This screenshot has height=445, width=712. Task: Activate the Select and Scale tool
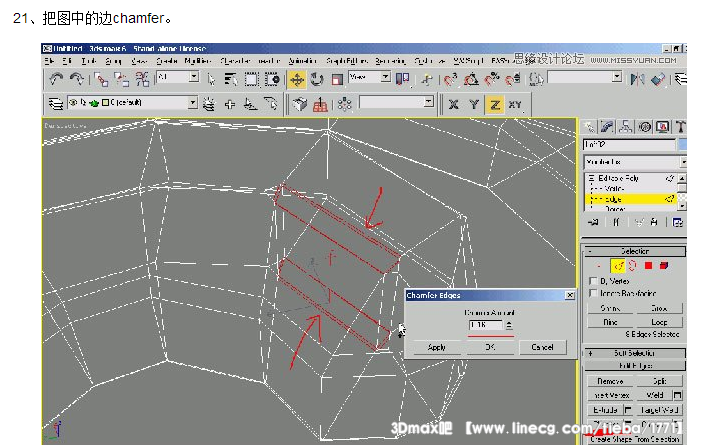pos(337,79)
